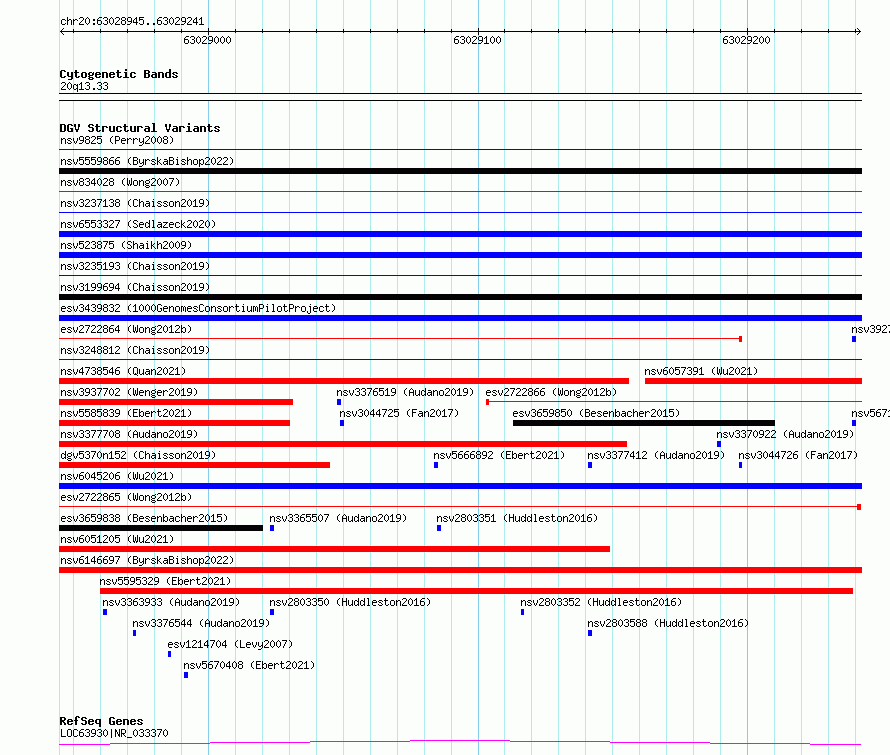
Task: Open esv2722865 (Wong2012b) variant
Action: (126, 497)
